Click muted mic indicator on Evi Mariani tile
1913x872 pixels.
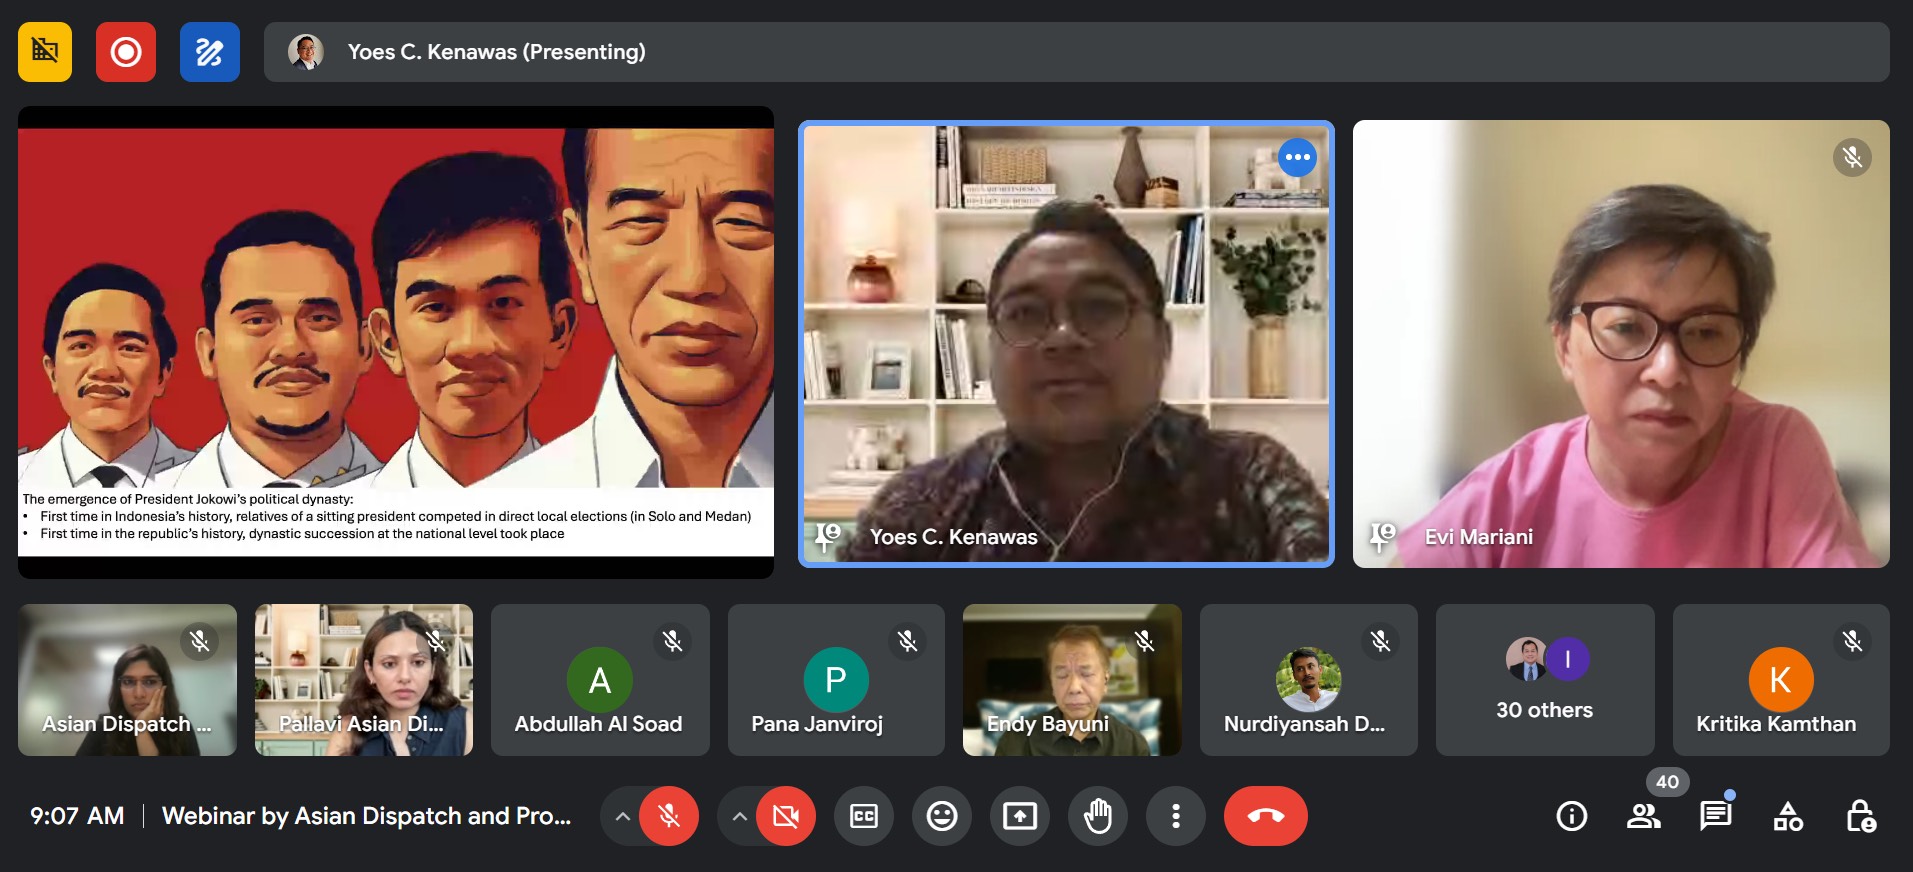(1852, 157)
